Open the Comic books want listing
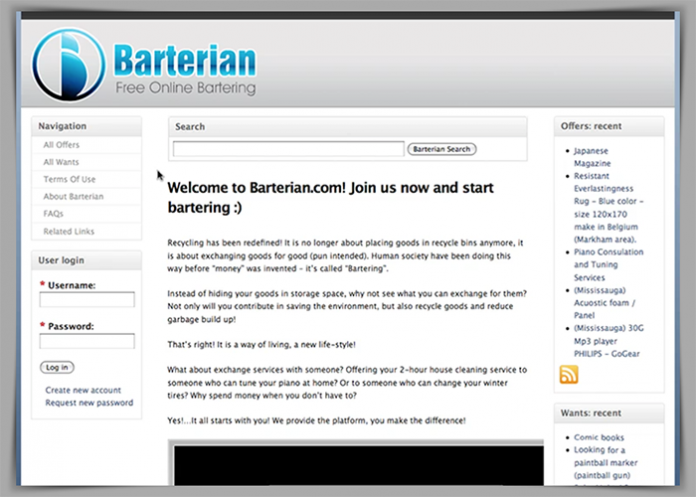Screen dimensions: 696x497 [x=599, y=437]
